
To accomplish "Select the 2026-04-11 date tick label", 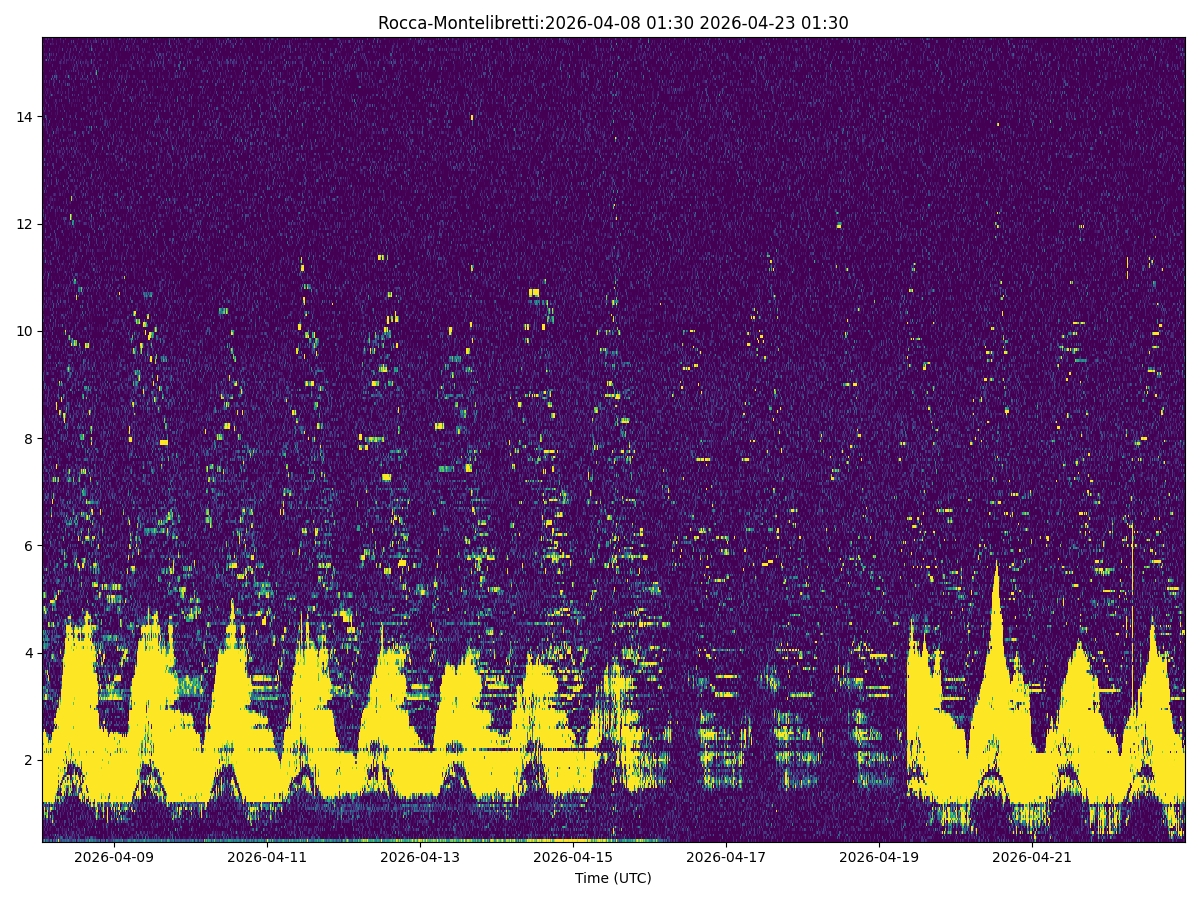I will (268, 857).
